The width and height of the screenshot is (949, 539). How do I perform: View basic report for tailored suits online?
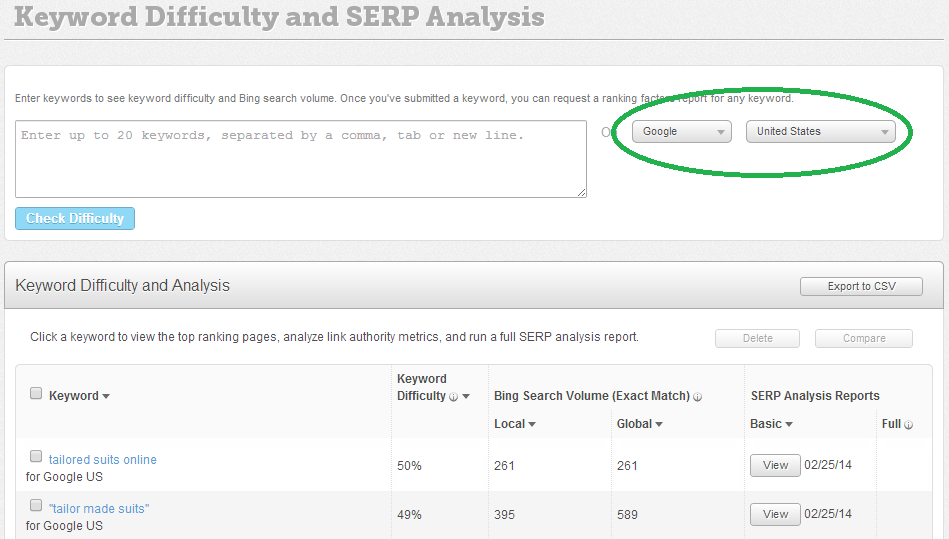[775, 465]
